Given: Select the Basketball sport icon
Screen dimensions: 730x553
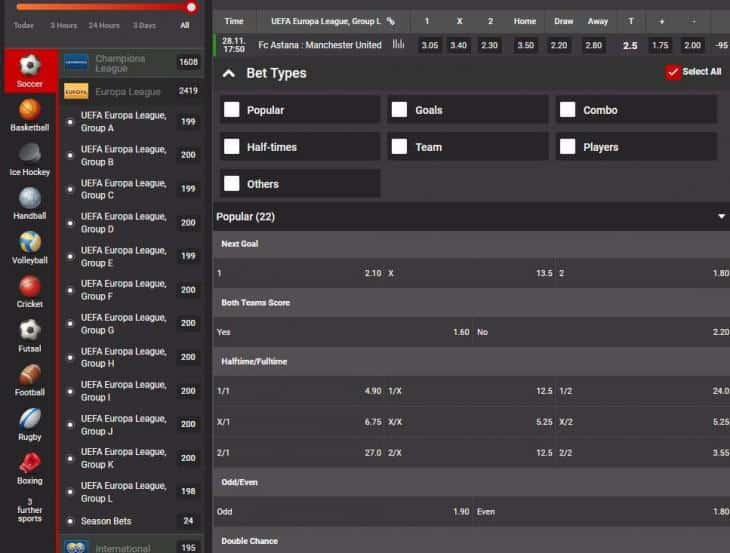Looking at the screenshot, I should pos(29,109).
